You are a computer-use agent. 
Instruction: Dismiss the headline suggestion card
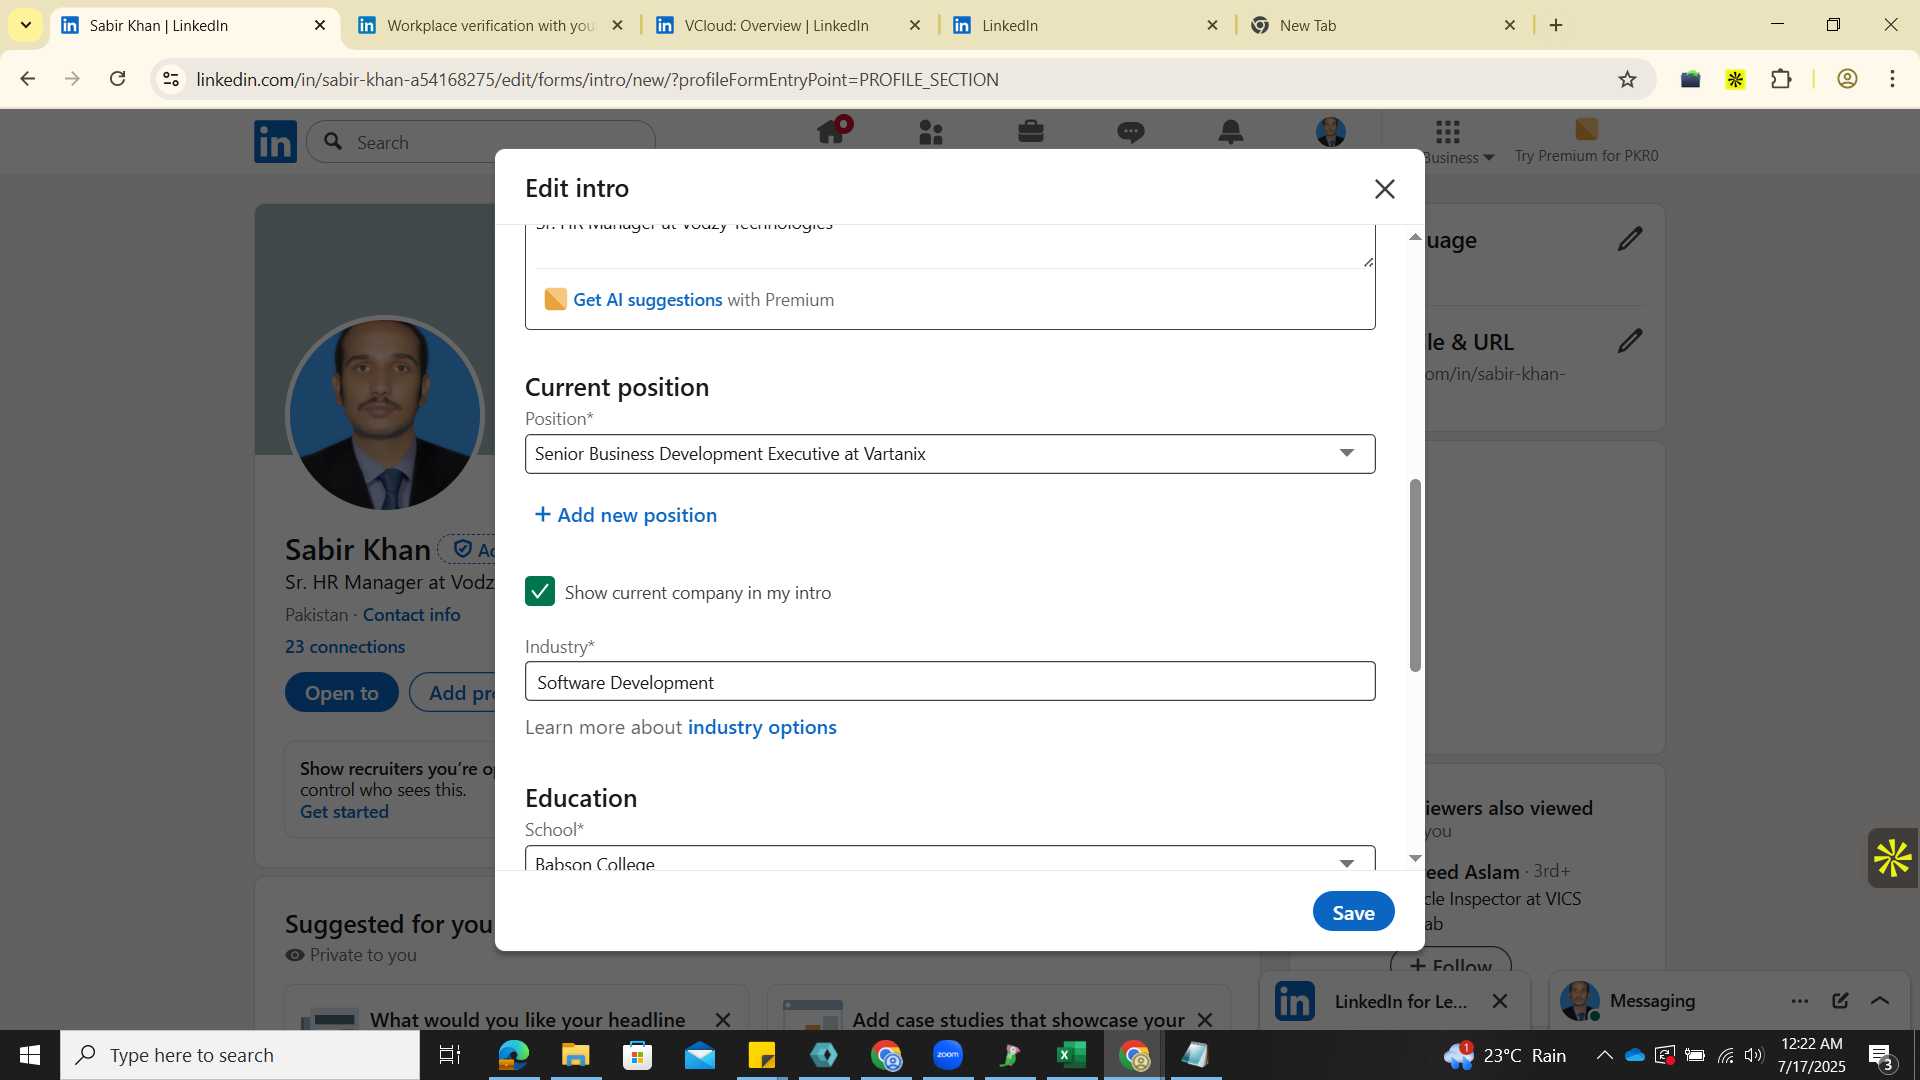[722, 1020]
